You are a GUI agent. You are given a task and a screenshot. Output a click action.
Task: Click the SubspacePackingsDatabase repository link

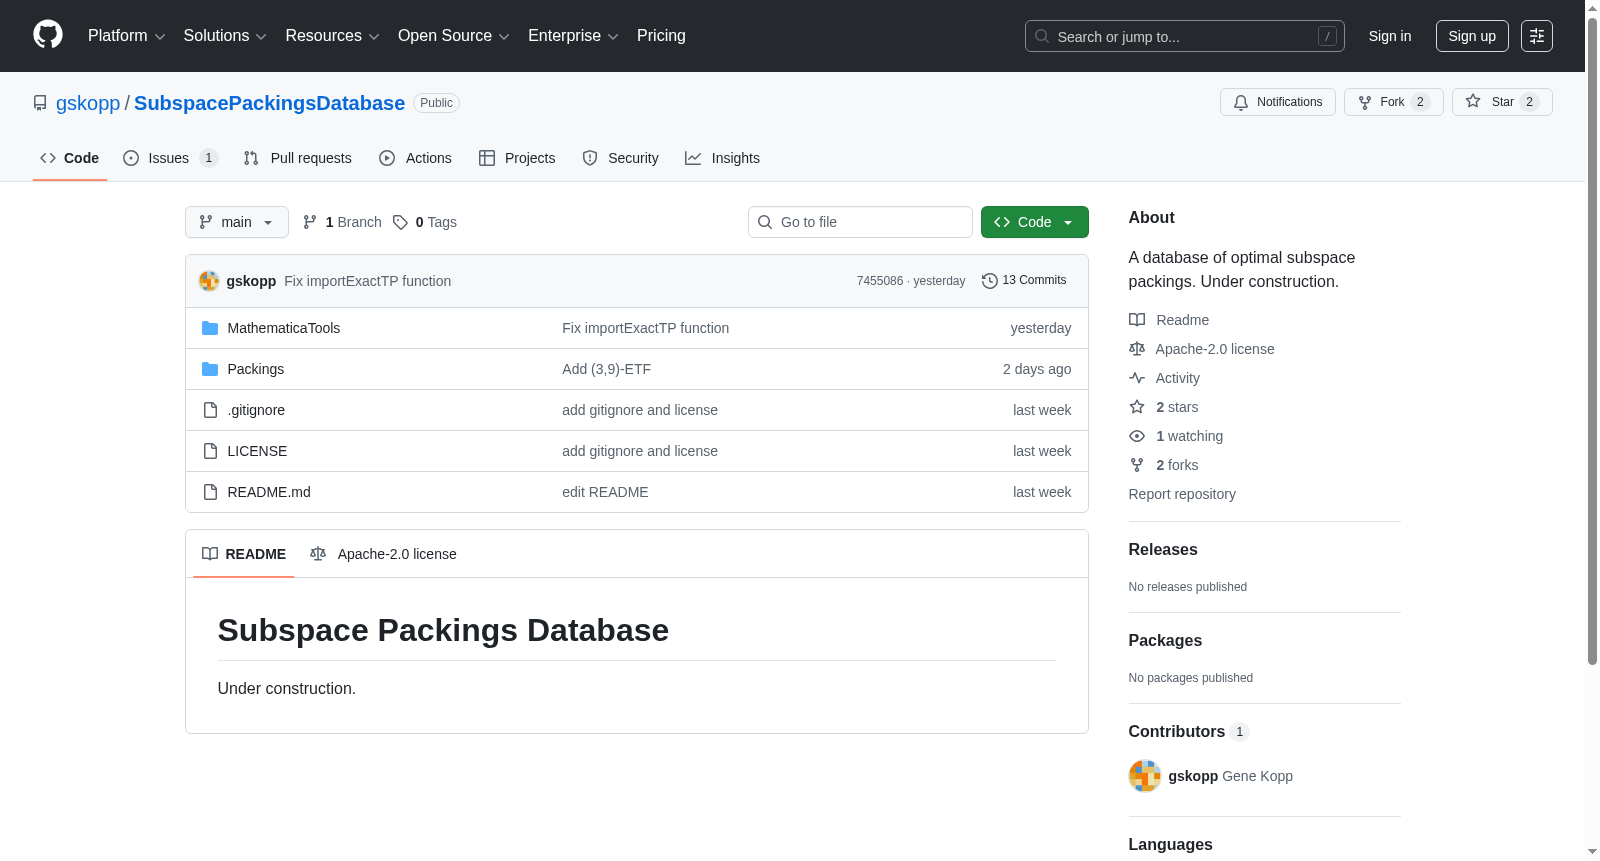coord(270,103)
